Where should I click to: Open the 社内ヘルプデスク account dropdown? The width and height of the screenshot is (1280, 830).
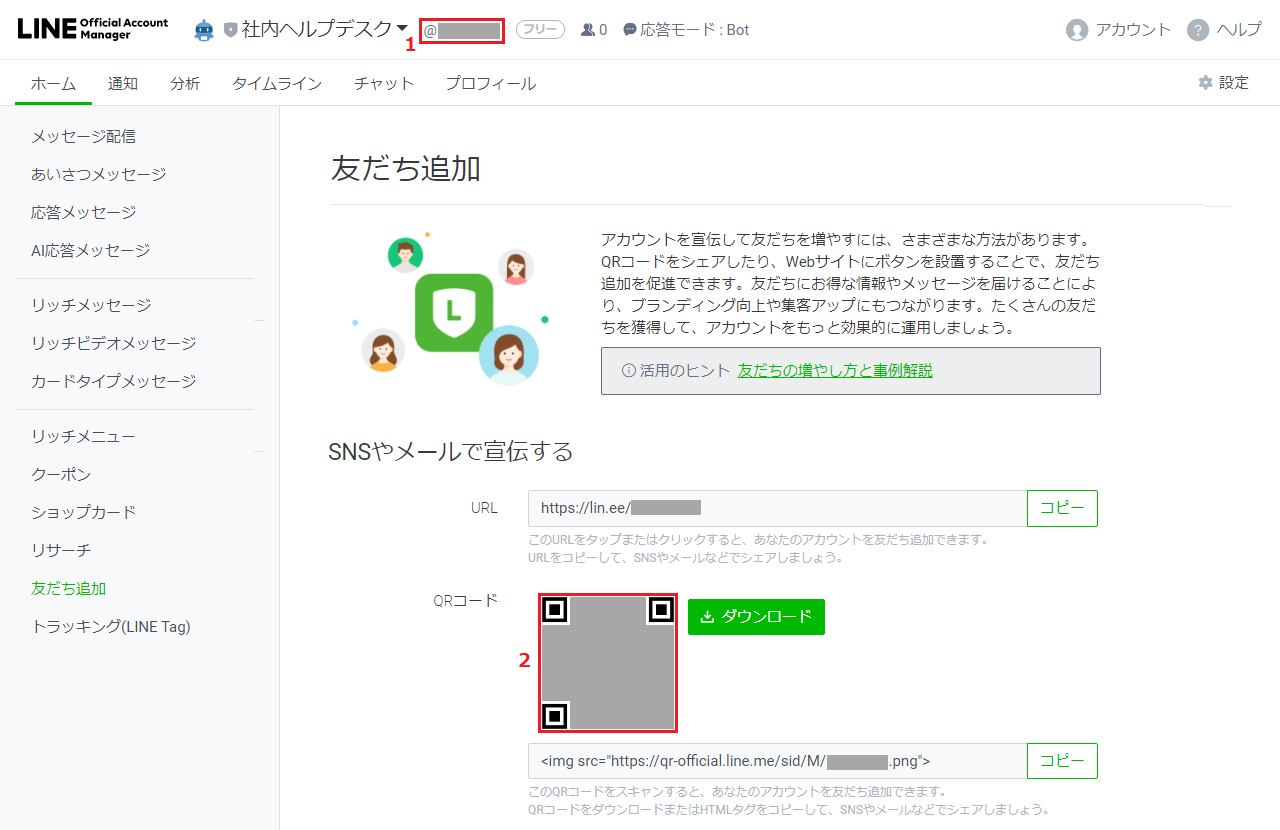point(324,30)
